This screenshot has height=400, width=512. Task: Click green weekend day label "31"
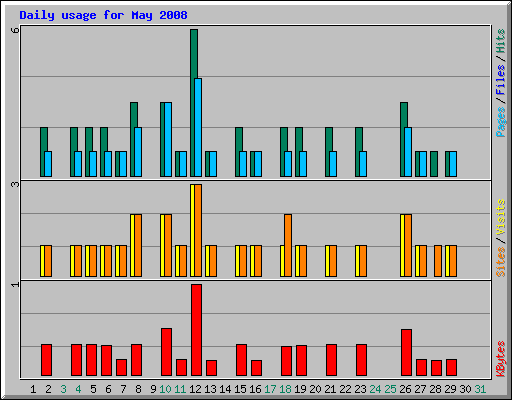point(480,389)
